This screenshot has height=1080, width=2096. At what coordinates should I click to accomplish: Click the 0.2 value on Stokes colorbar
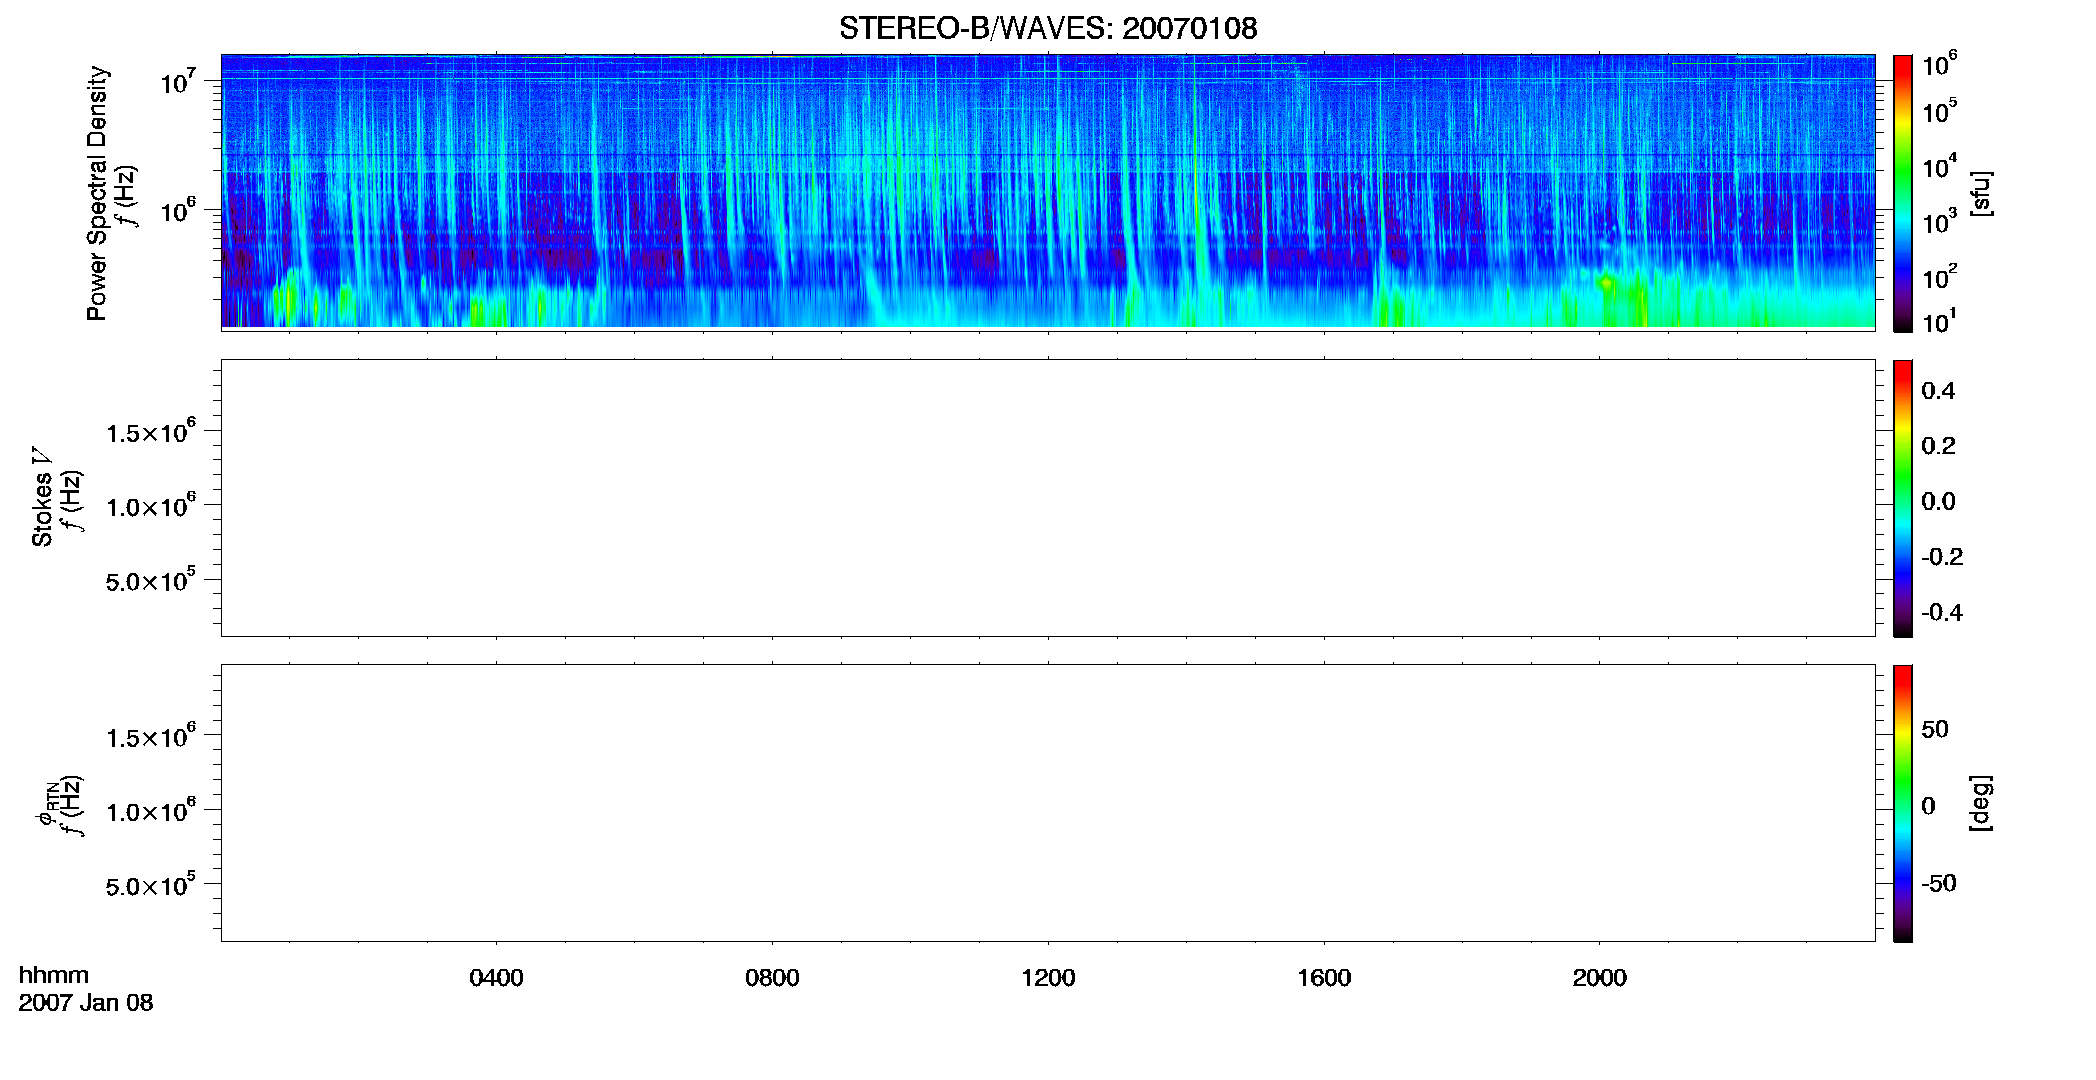point(1938,446)
